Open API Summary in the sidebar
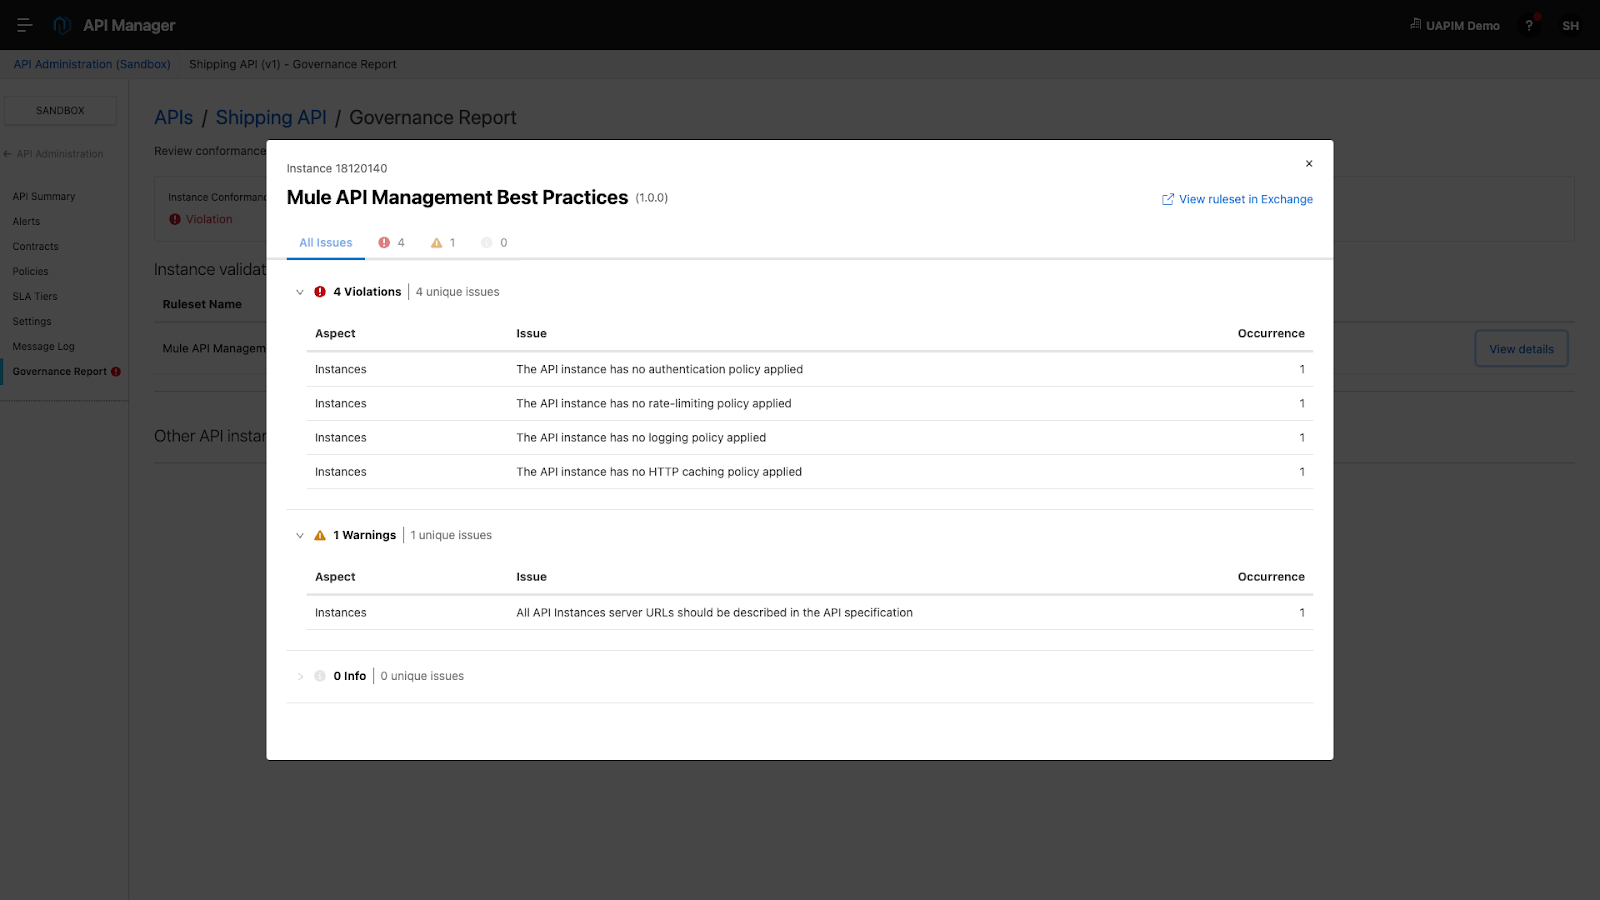The height and width of the screenshot is (900, 1600). click(44, 197)
